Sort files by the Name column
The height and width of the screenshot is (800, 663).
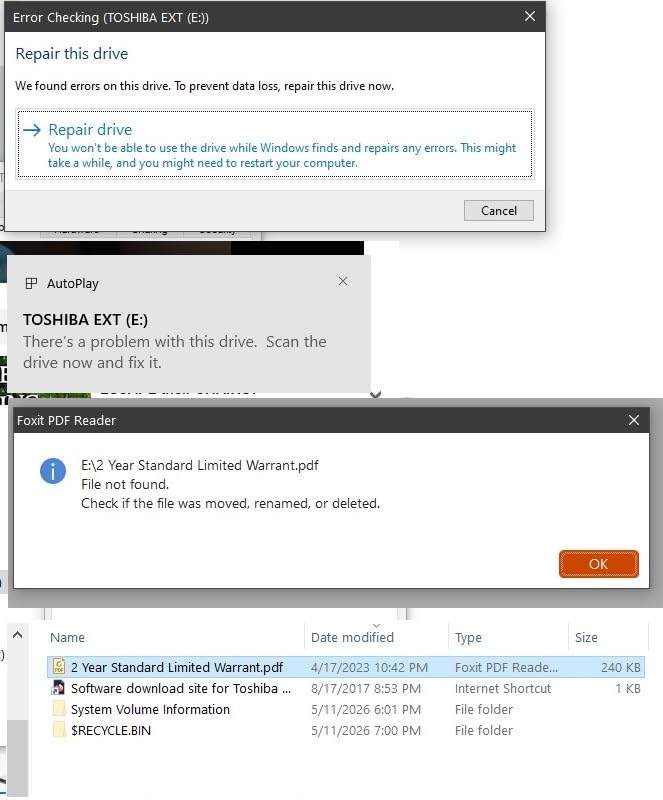[x=67, y=637]
